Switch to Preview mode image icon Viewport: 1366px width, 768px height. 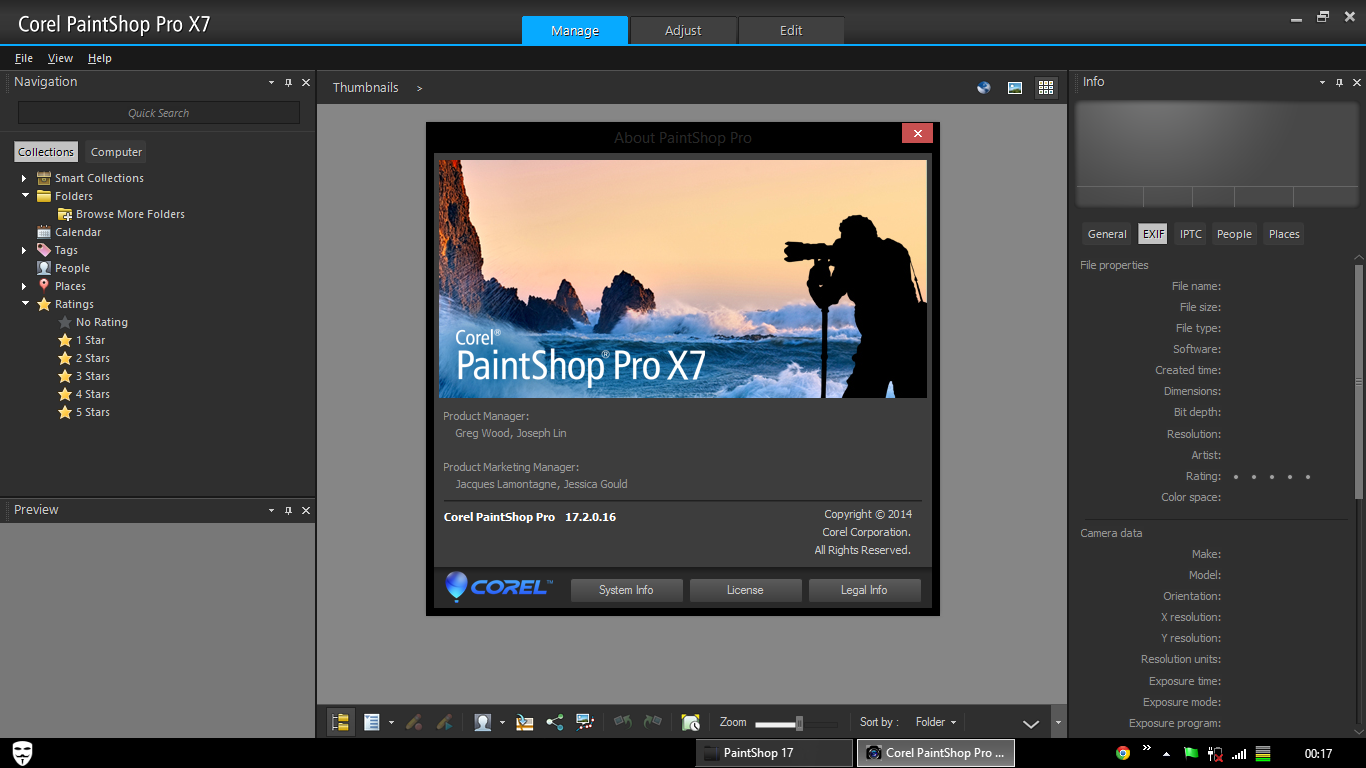tap(1015, 88)
